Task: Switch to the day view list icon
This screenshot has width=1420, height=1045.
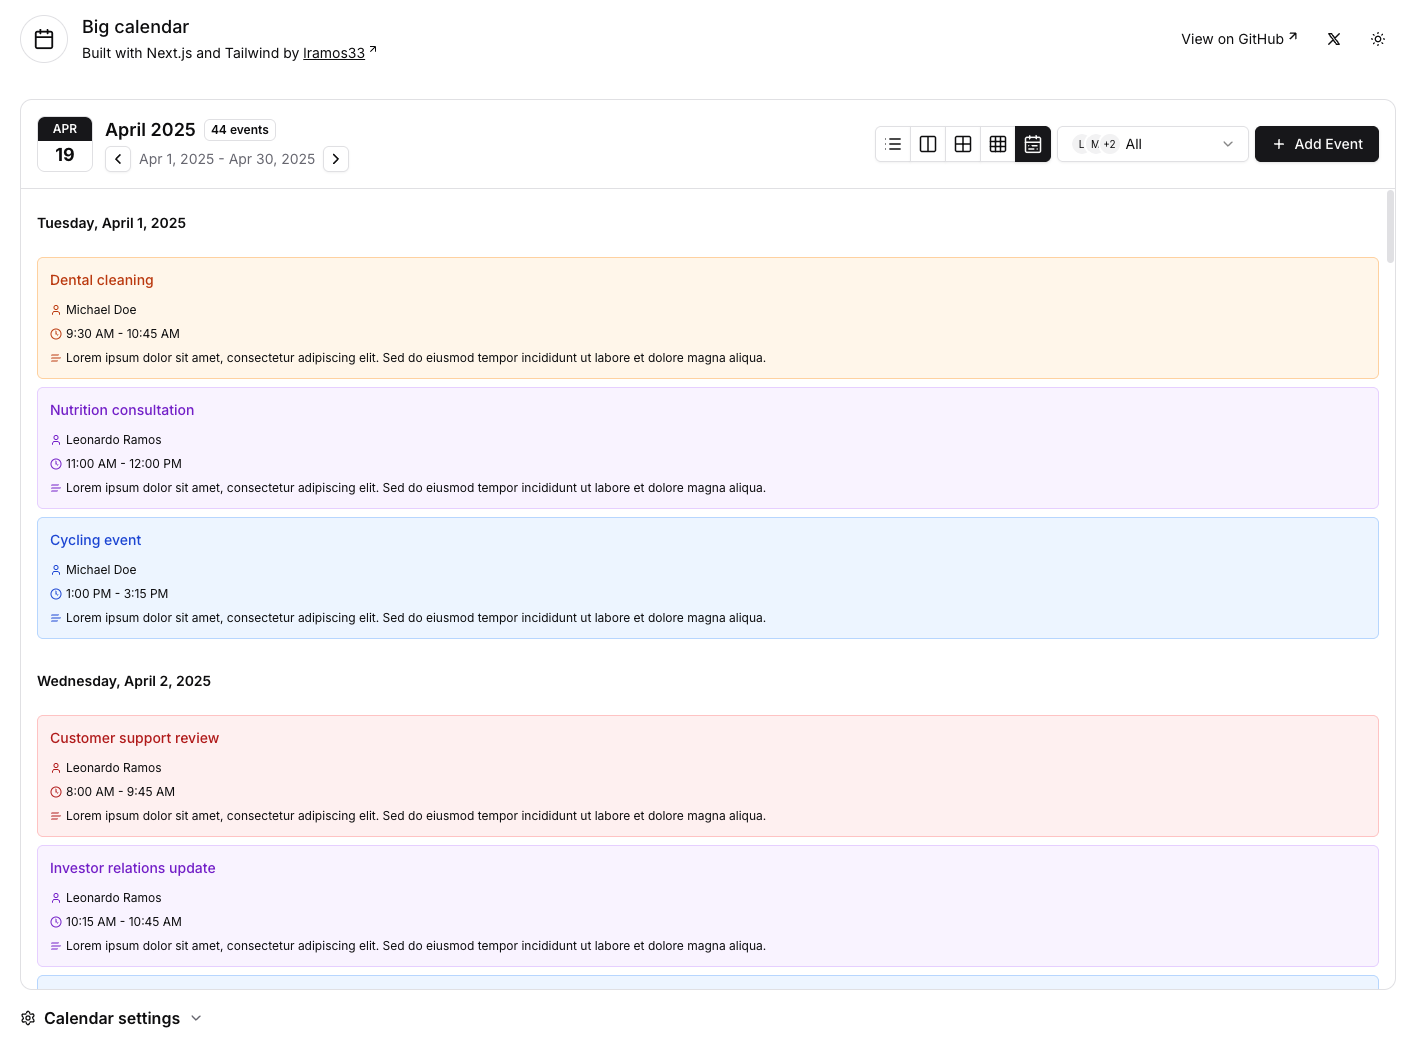Action: 893,144
